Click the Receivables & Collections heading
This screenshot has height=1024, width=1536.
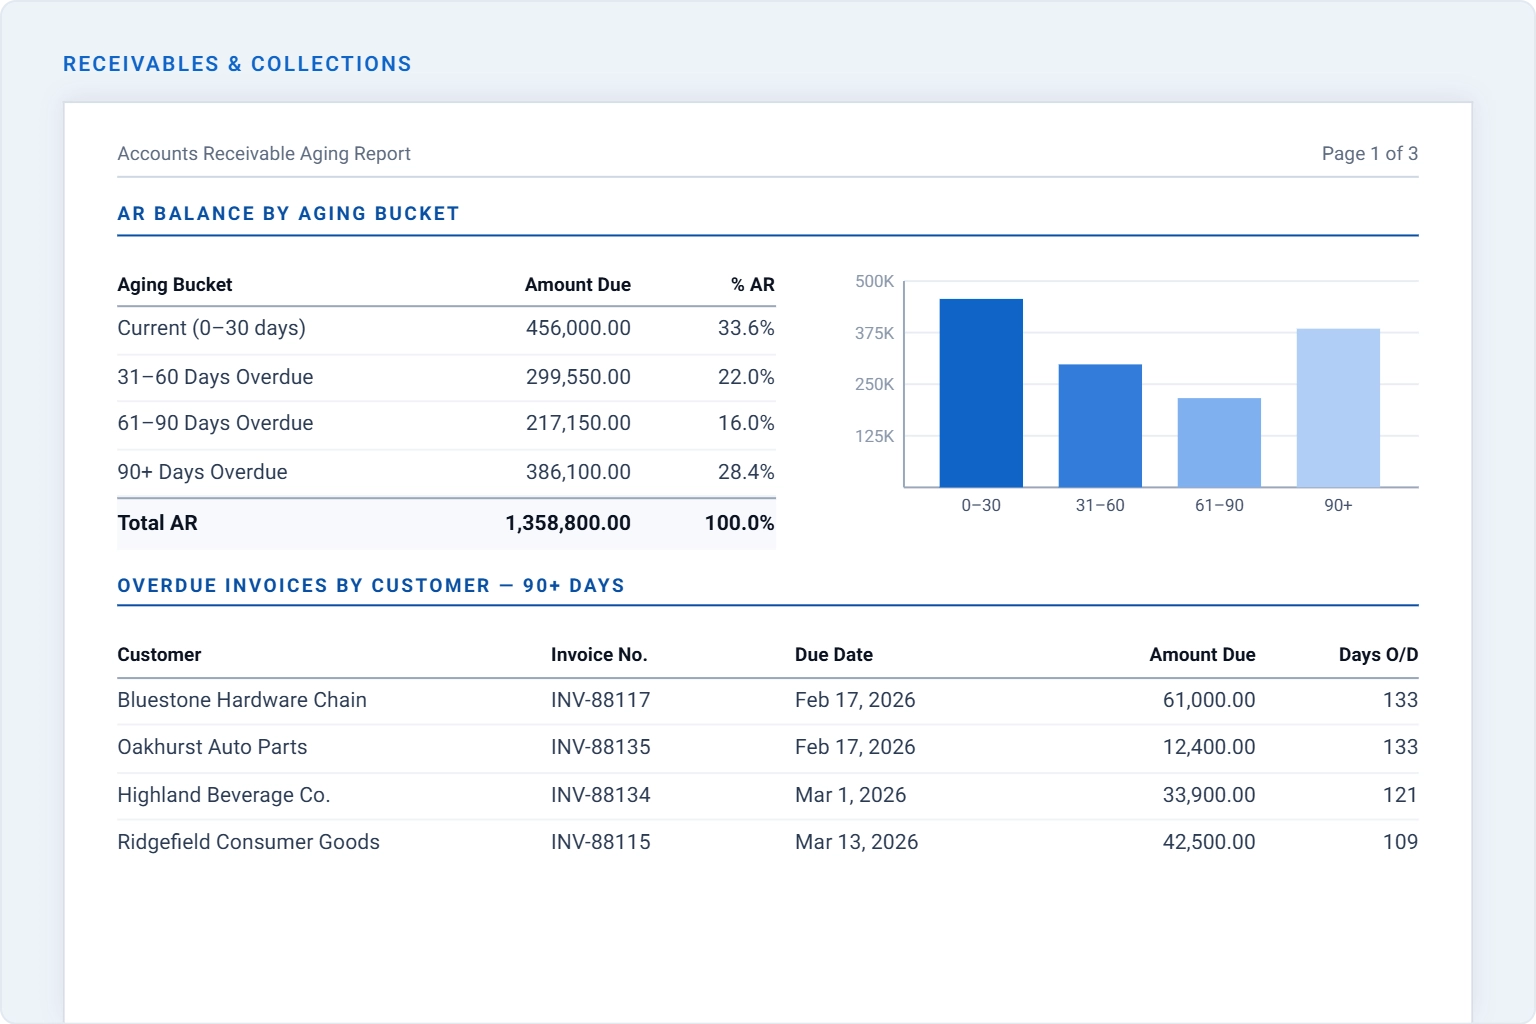pos(237,64)
